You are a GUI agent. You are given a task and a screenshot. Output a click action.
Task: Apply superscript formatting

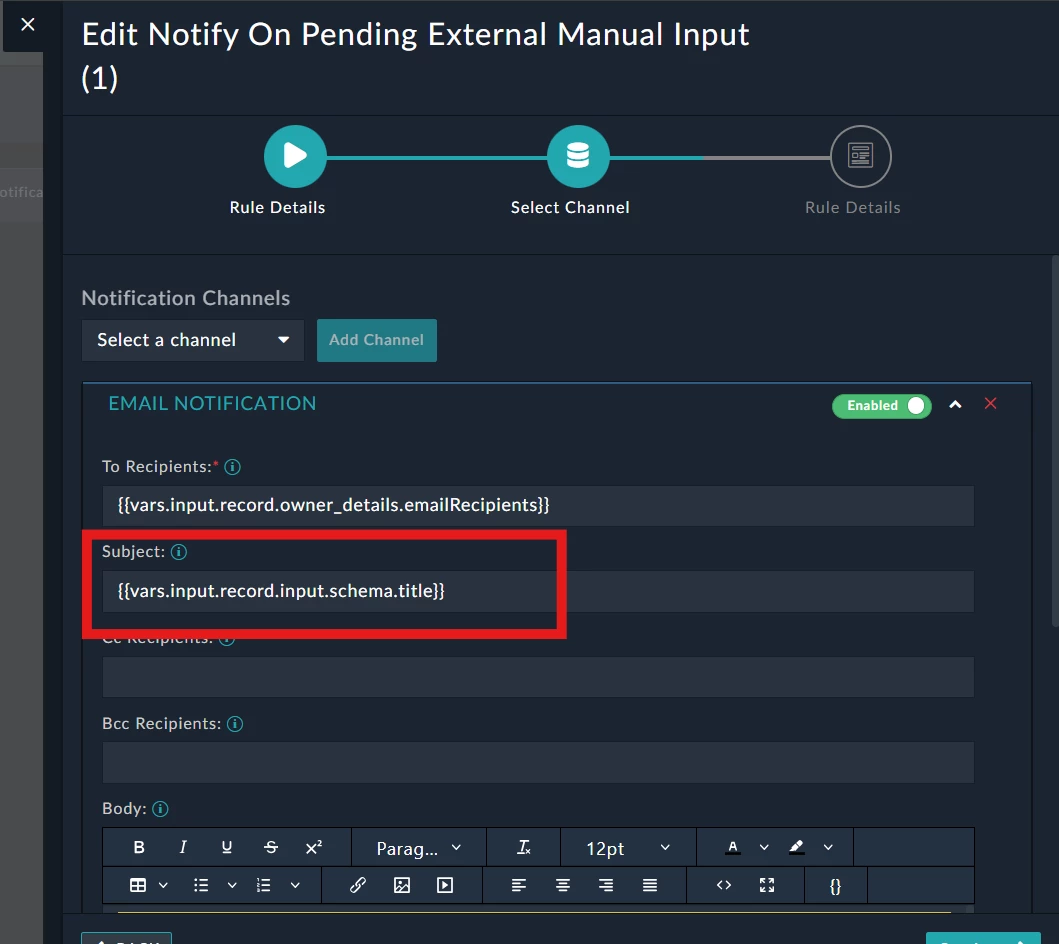tap(314, 847)
